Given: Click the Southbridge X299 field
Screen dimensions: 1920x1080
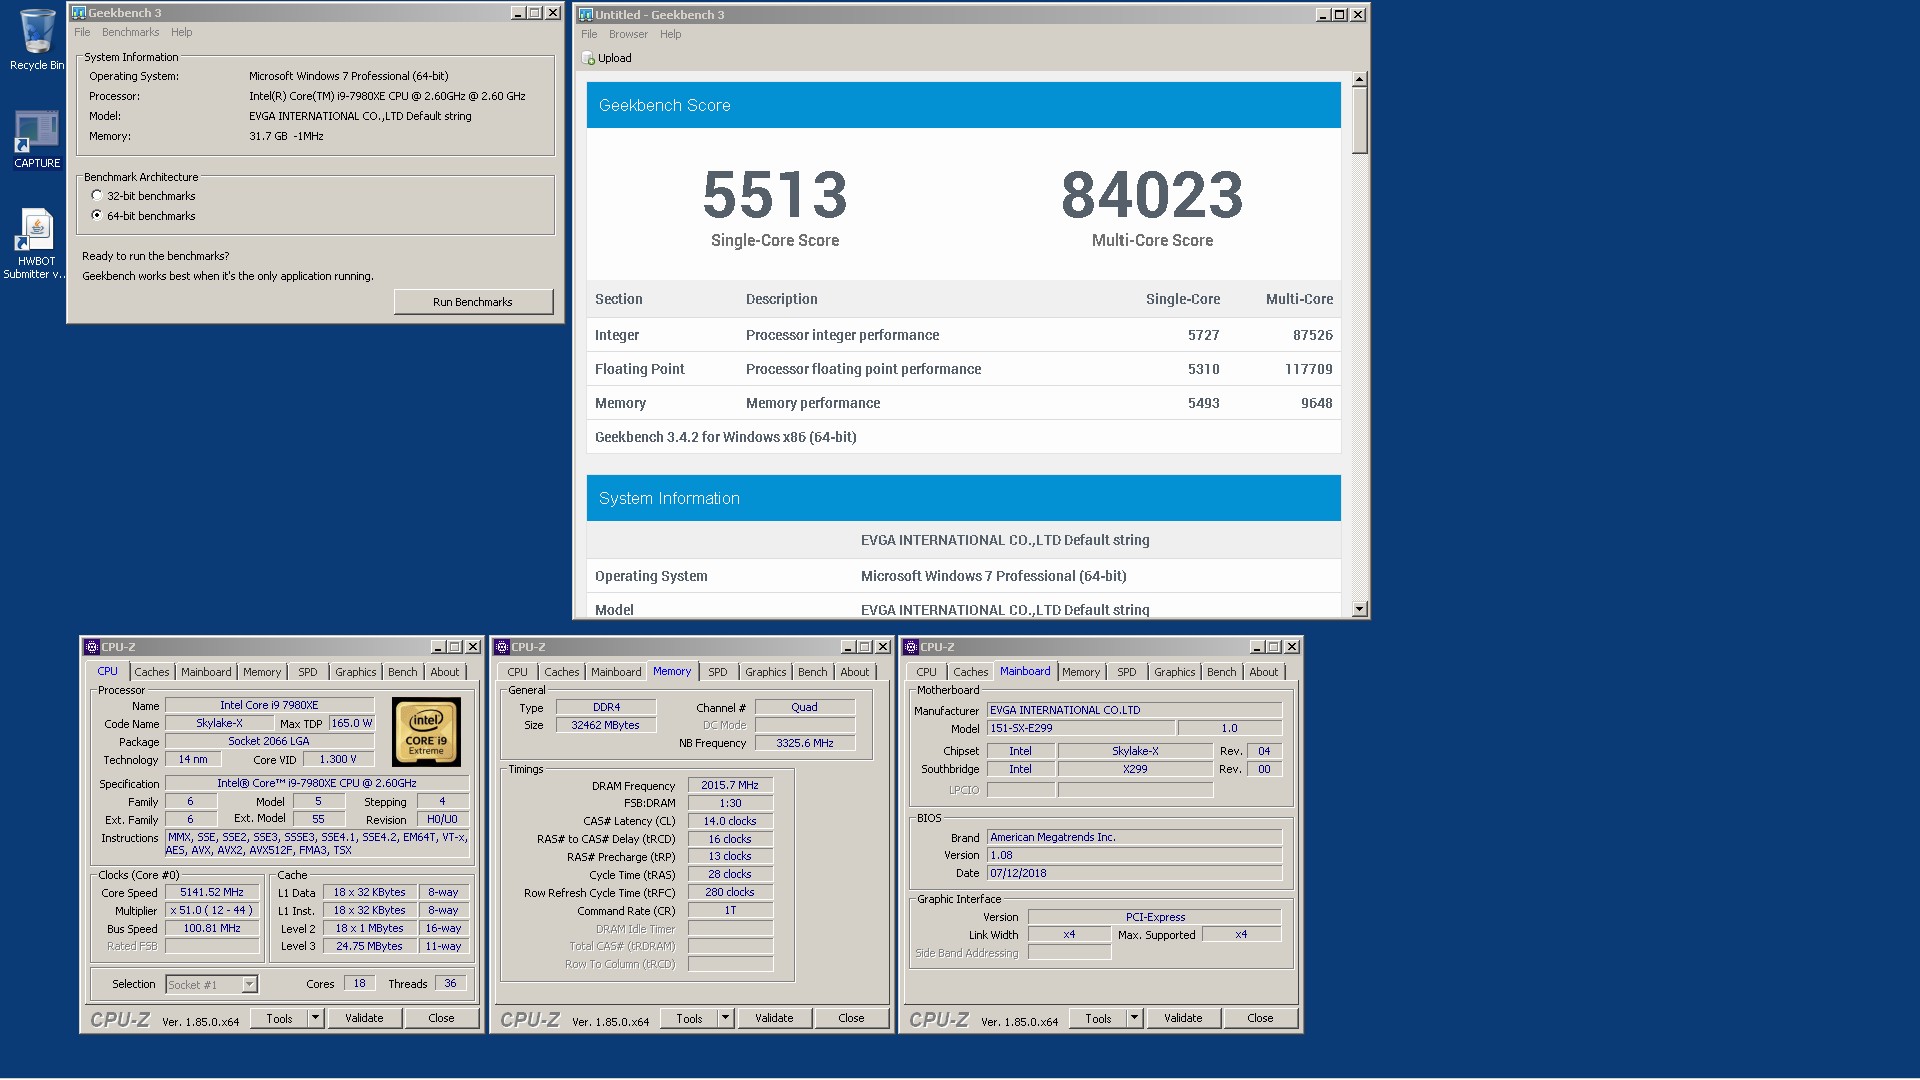Looking at the screenshot, I should (1135, 769).
